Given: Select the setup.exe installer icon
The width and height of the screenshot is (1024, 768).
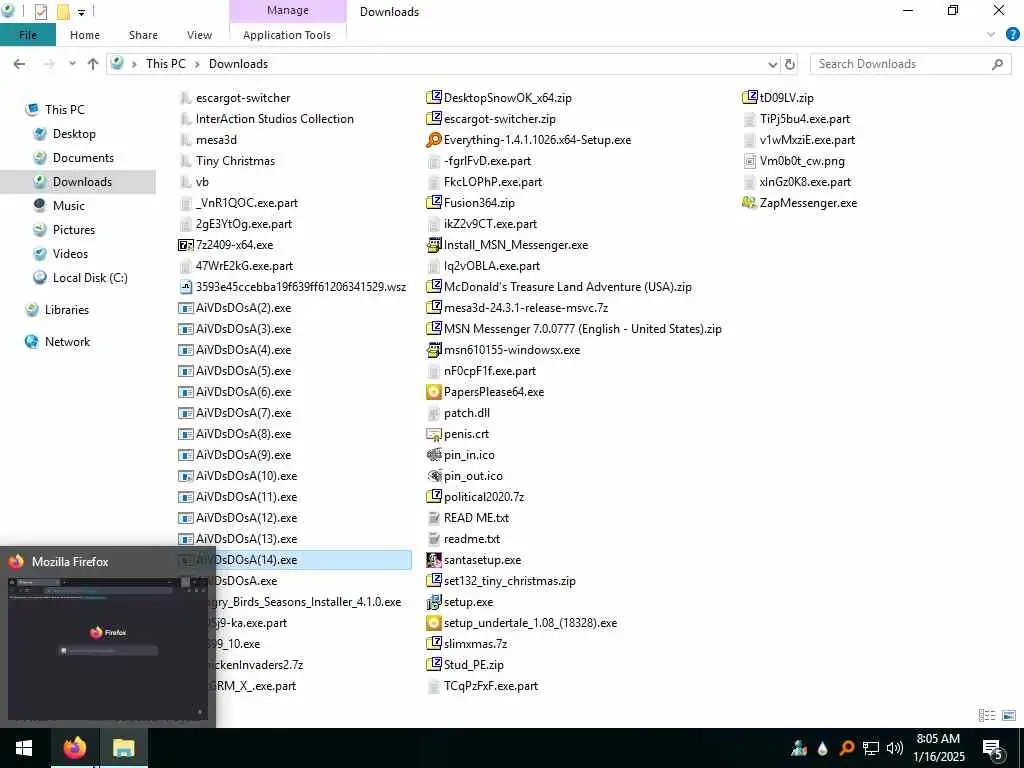Looking at the screenshot, I should point(434,602).
